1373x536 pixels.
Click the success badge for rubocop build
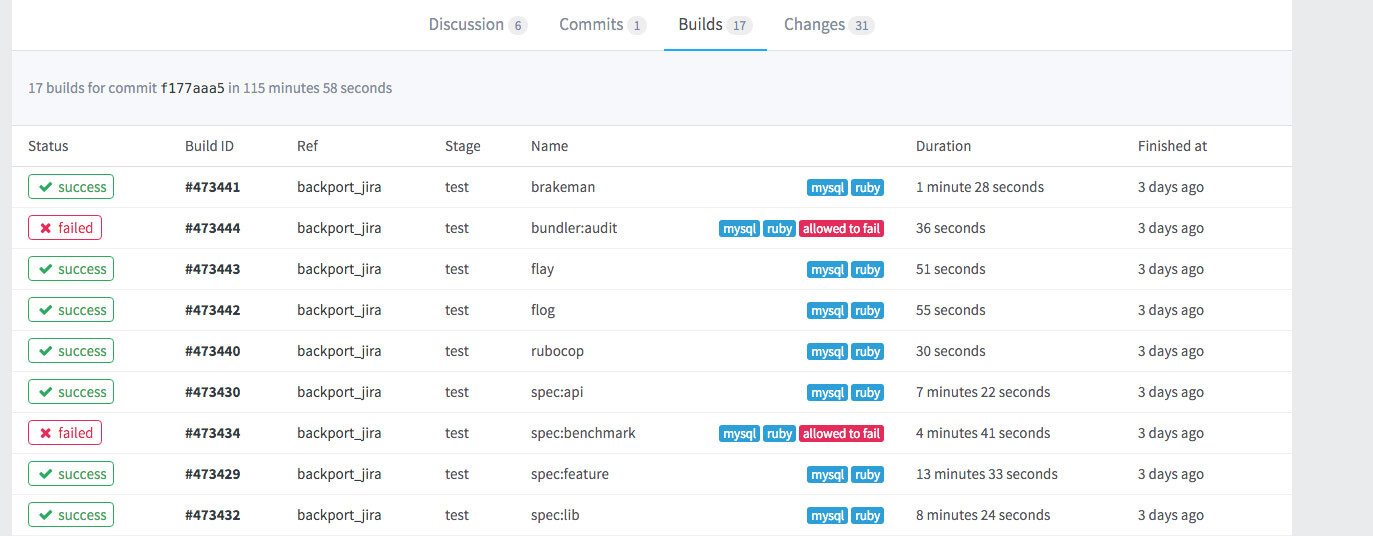click(70, 351)
